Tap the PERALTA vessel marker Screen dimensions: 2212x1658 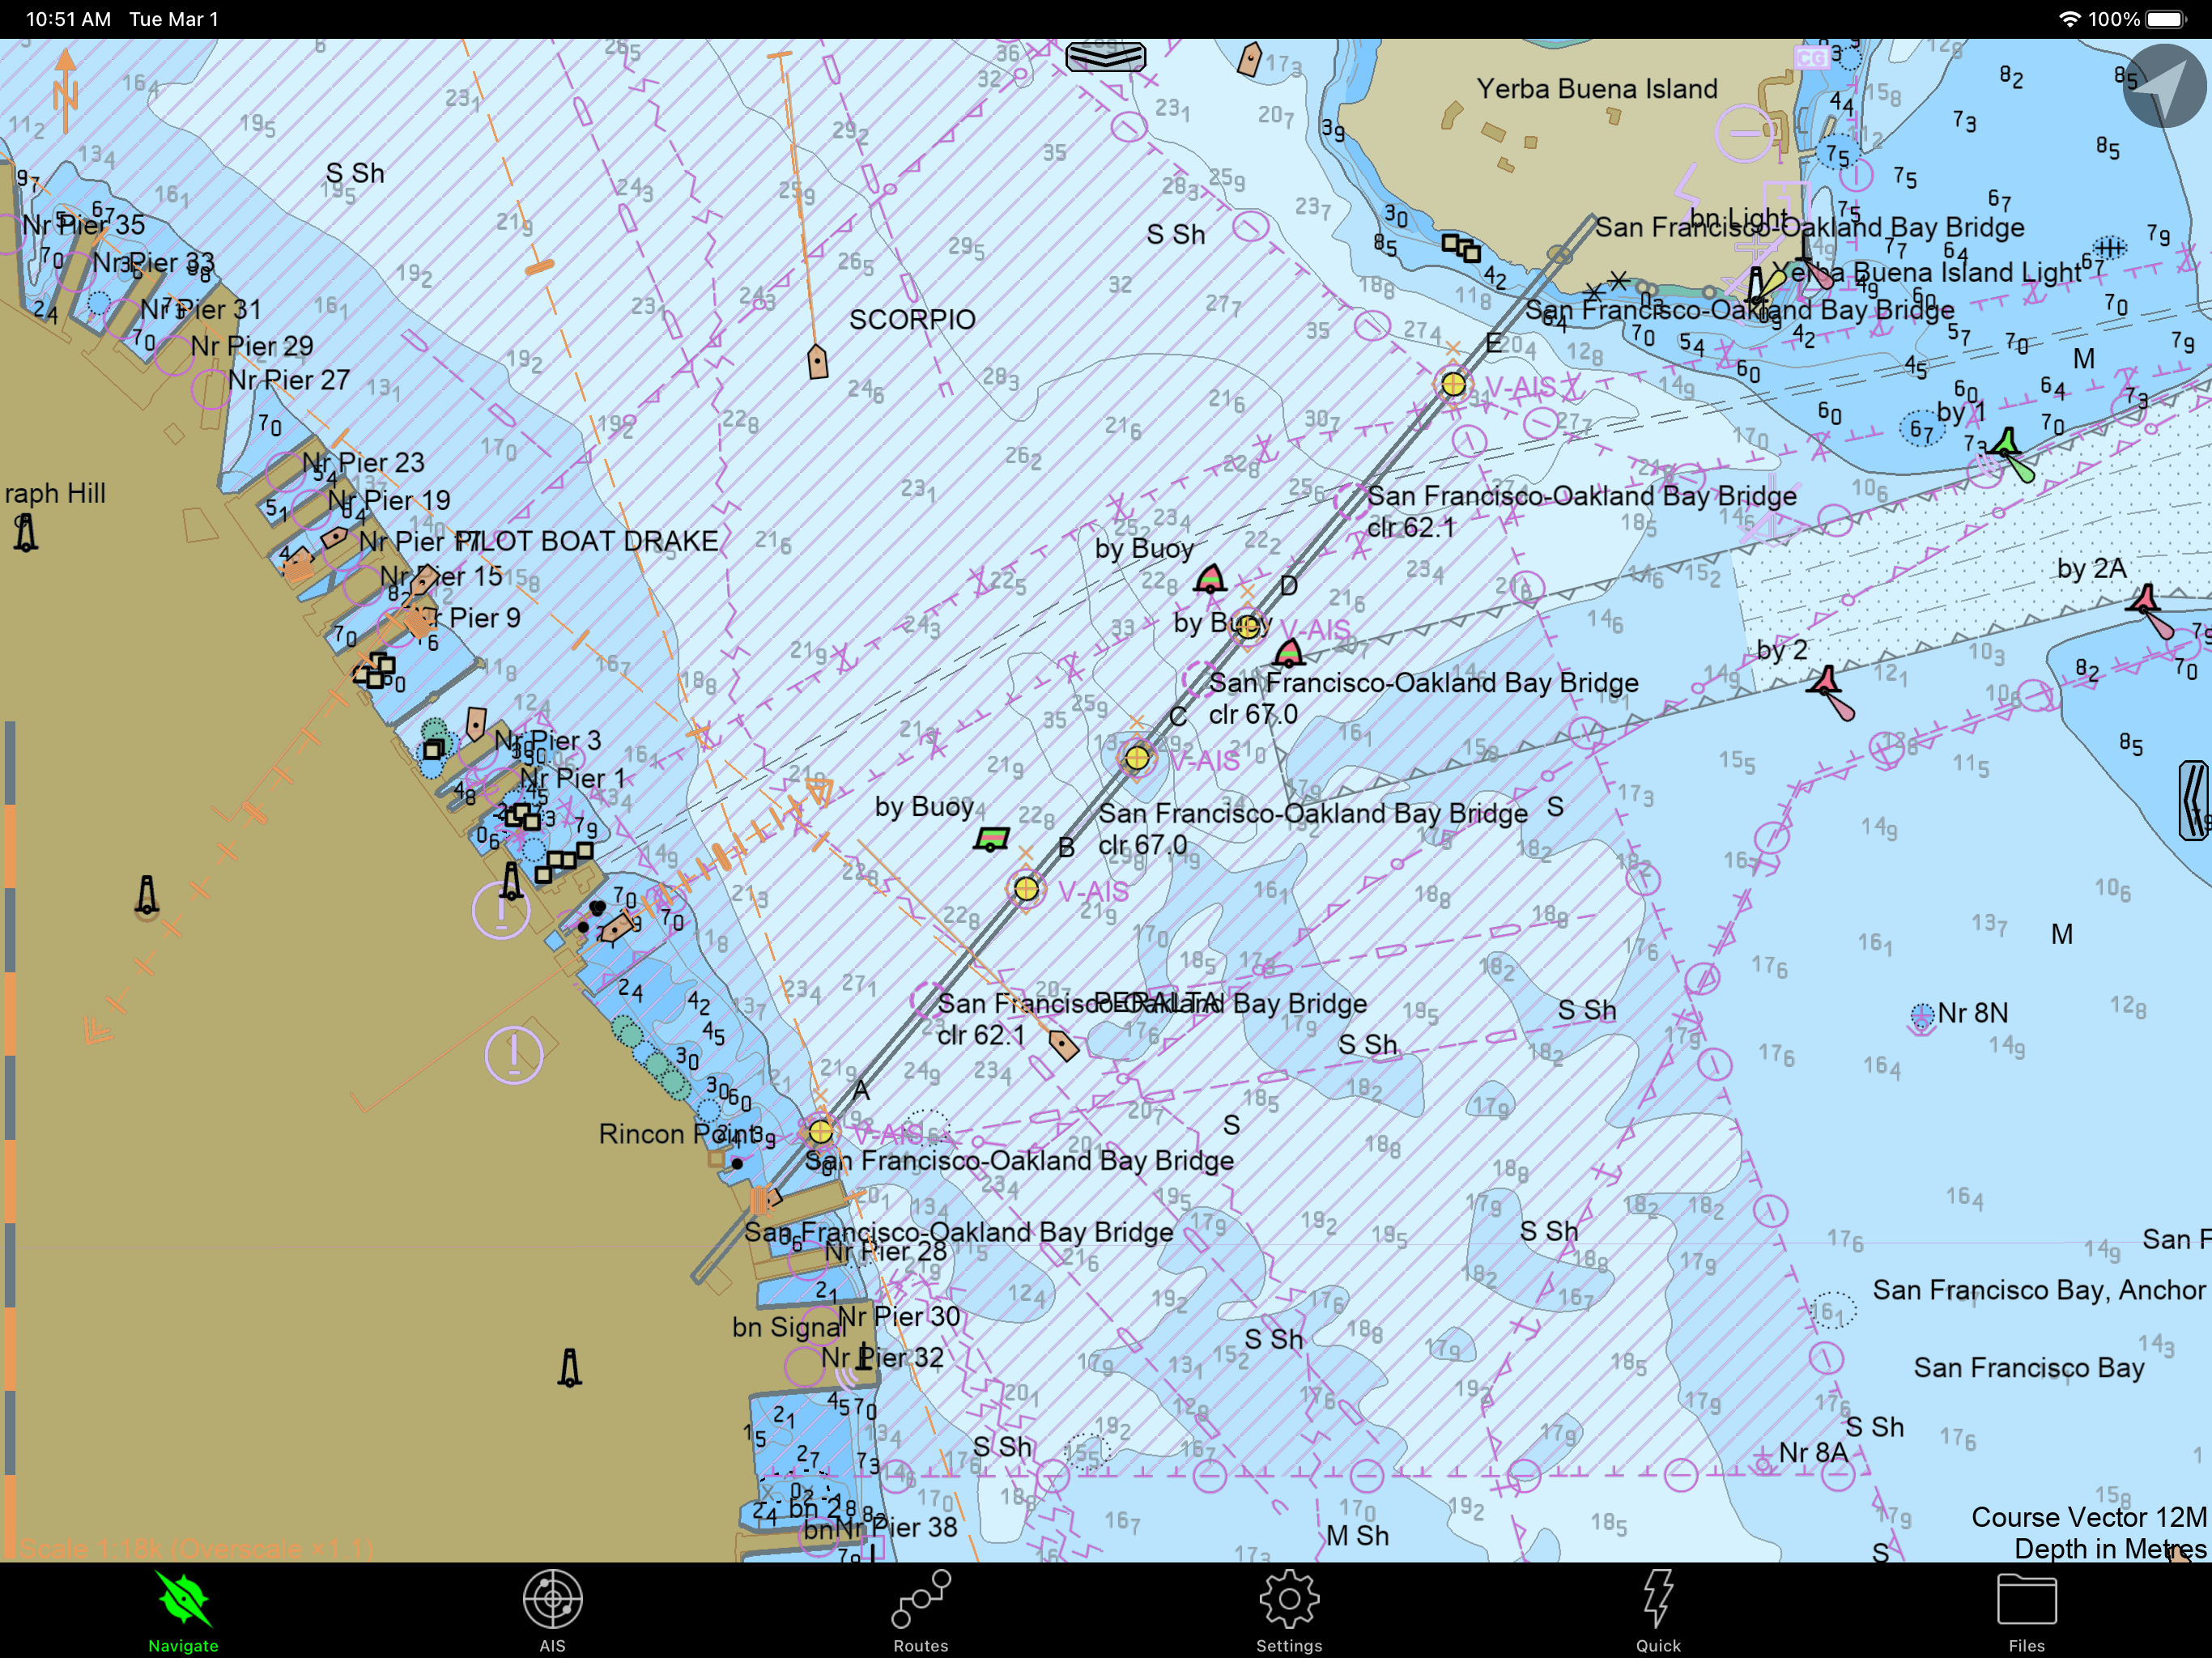coord(1063,1045)
